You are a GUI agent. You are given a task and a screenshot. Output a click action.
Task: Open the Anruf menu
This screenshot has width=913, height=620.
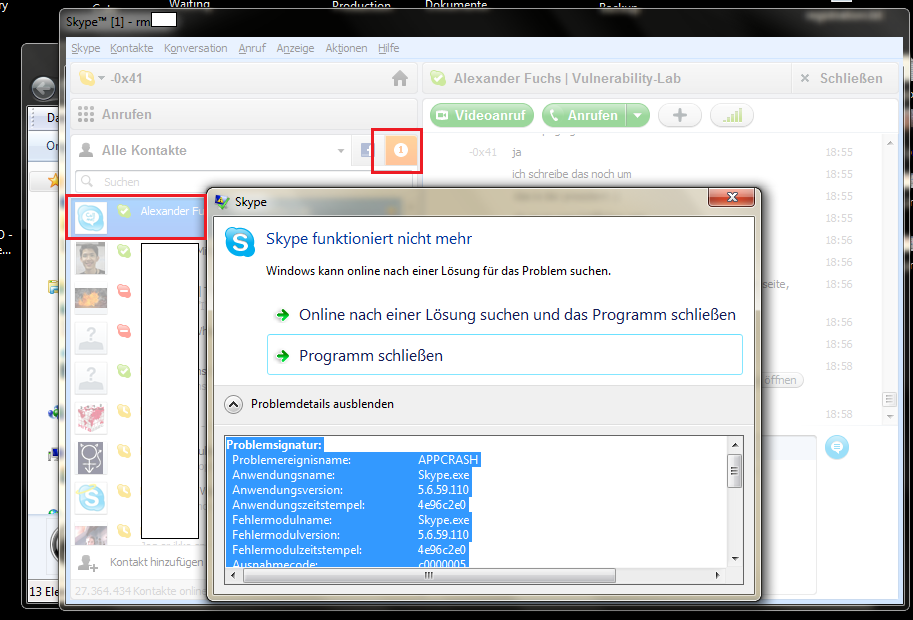tap(252, 48)
